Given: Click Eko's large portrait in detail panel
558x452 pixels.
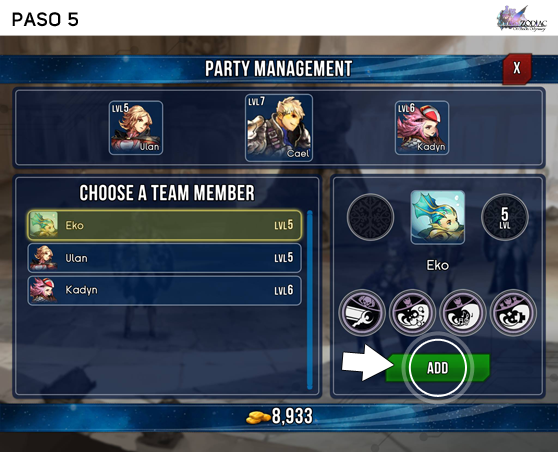Looking at the screenshot, I should coord(438,217).
